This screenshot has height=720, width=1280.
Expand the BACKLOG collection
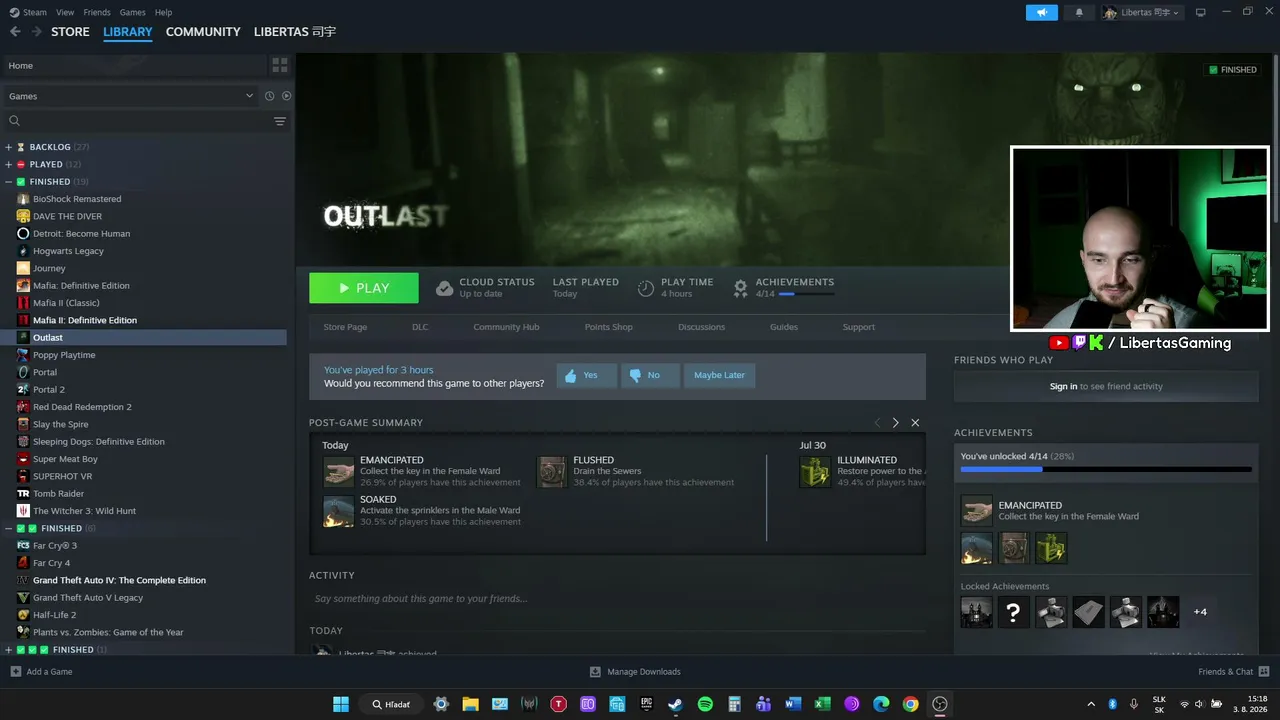coord(9,147)
